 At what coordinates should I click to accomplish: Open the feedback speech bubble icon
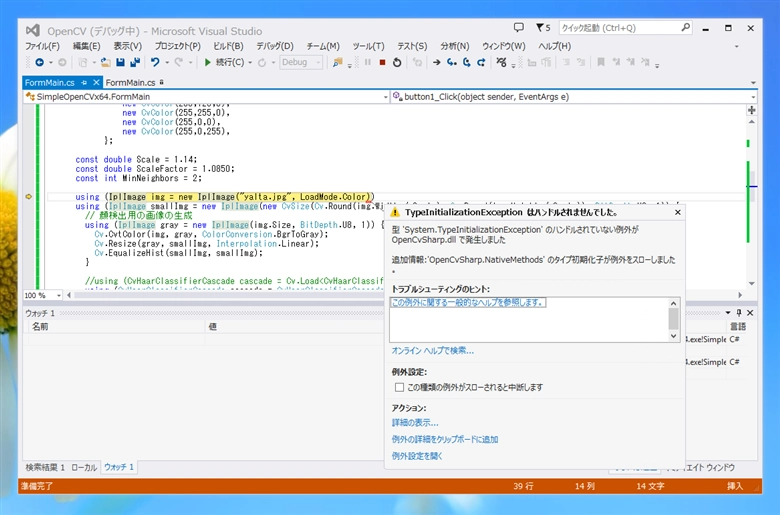click(518, 27)
